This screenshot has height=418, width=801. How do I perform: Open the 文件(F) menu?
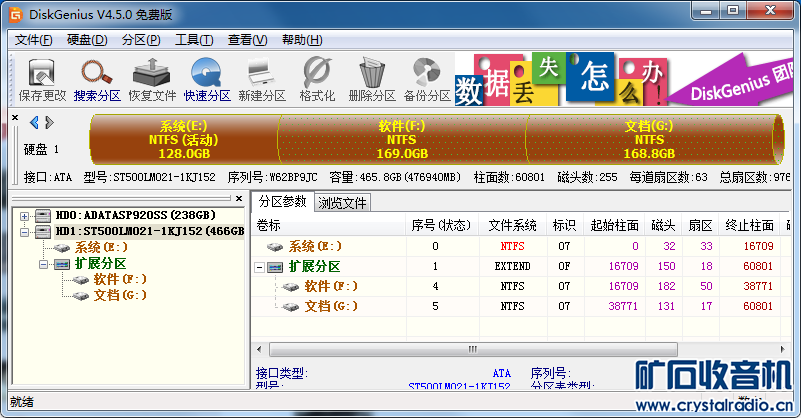33,40
